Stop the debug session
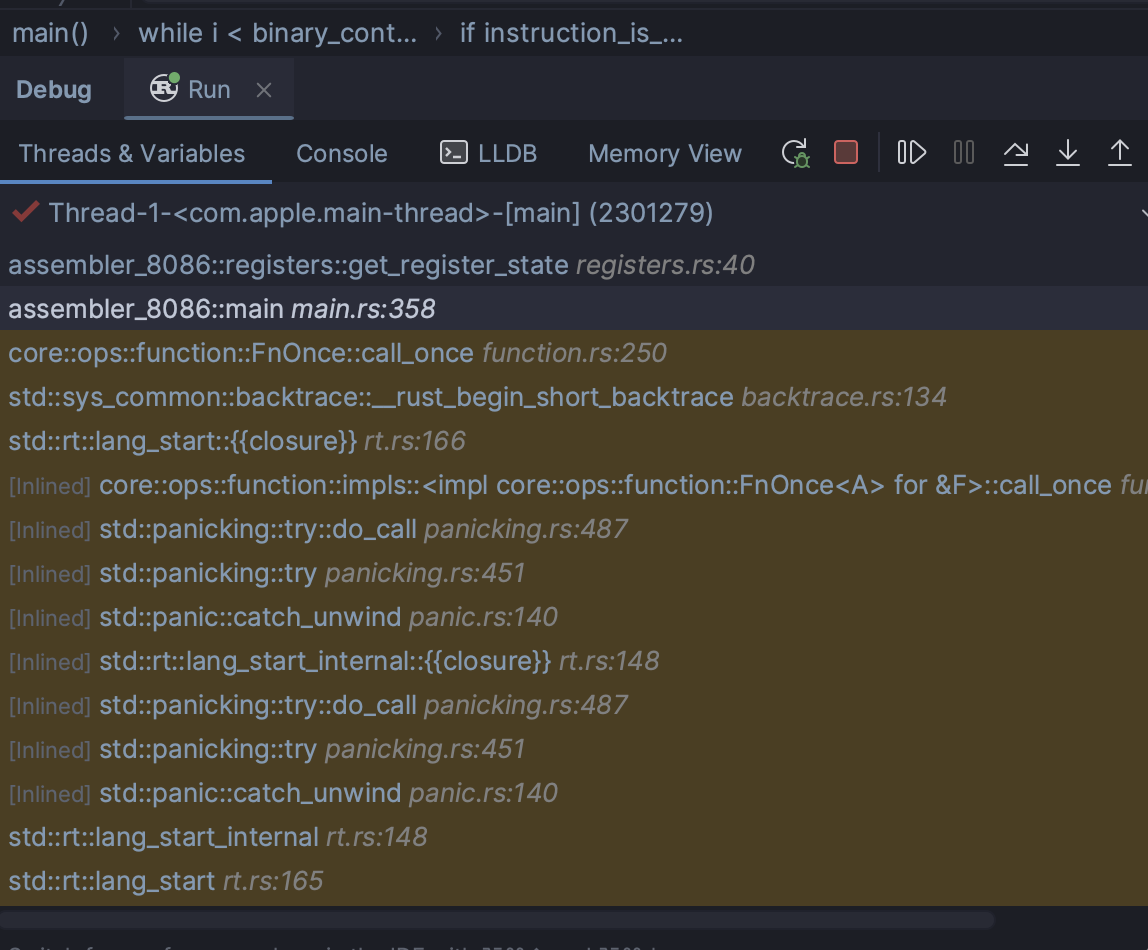 [846, 153]
